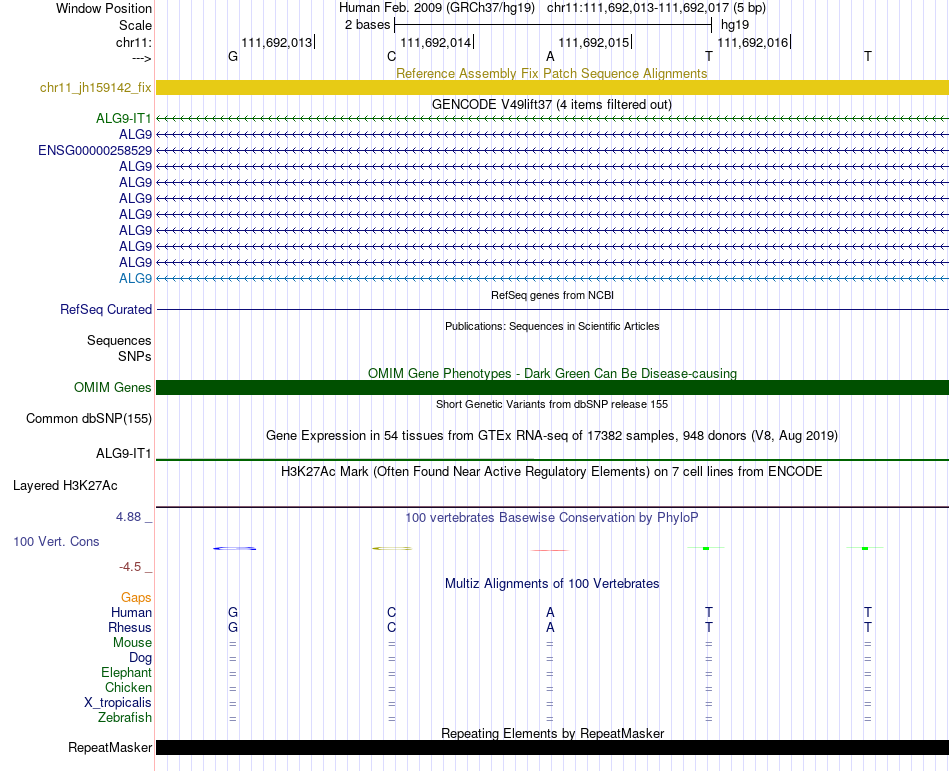
Task: Click the RefSeq Curated label
Action: (x=105, y=309)
